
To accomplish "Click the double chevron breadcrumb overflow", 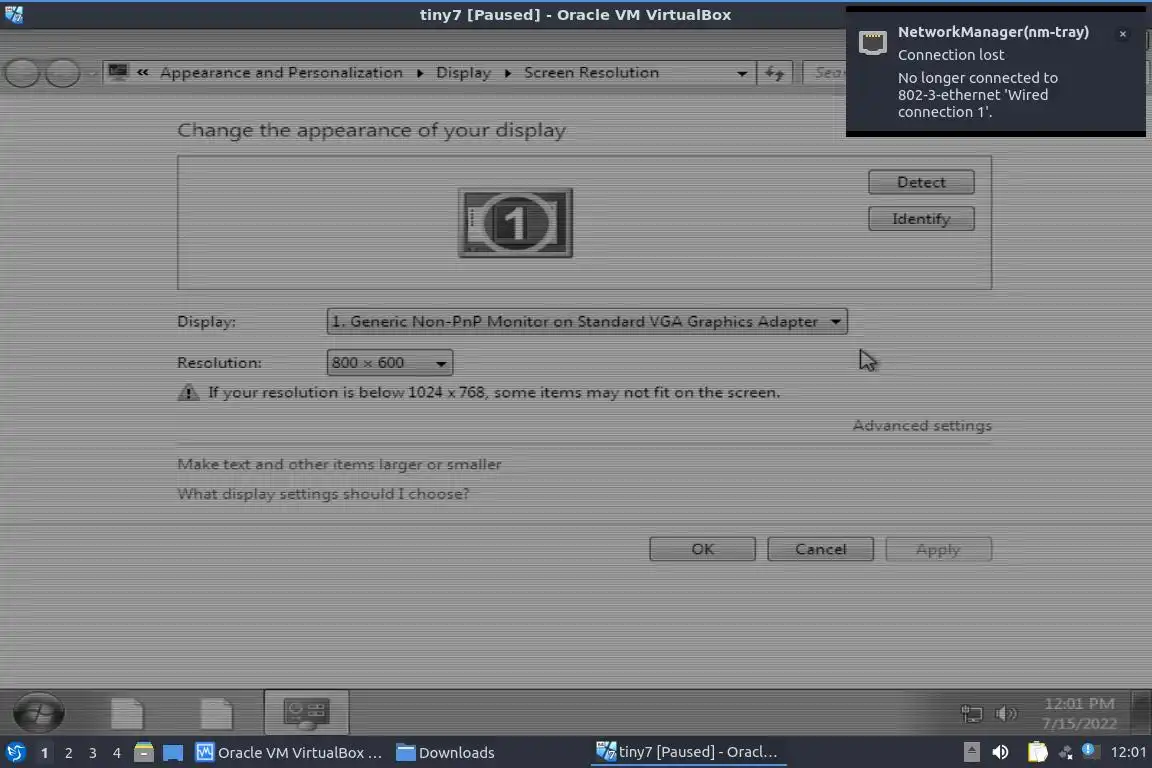I will [x=143, y=72].
